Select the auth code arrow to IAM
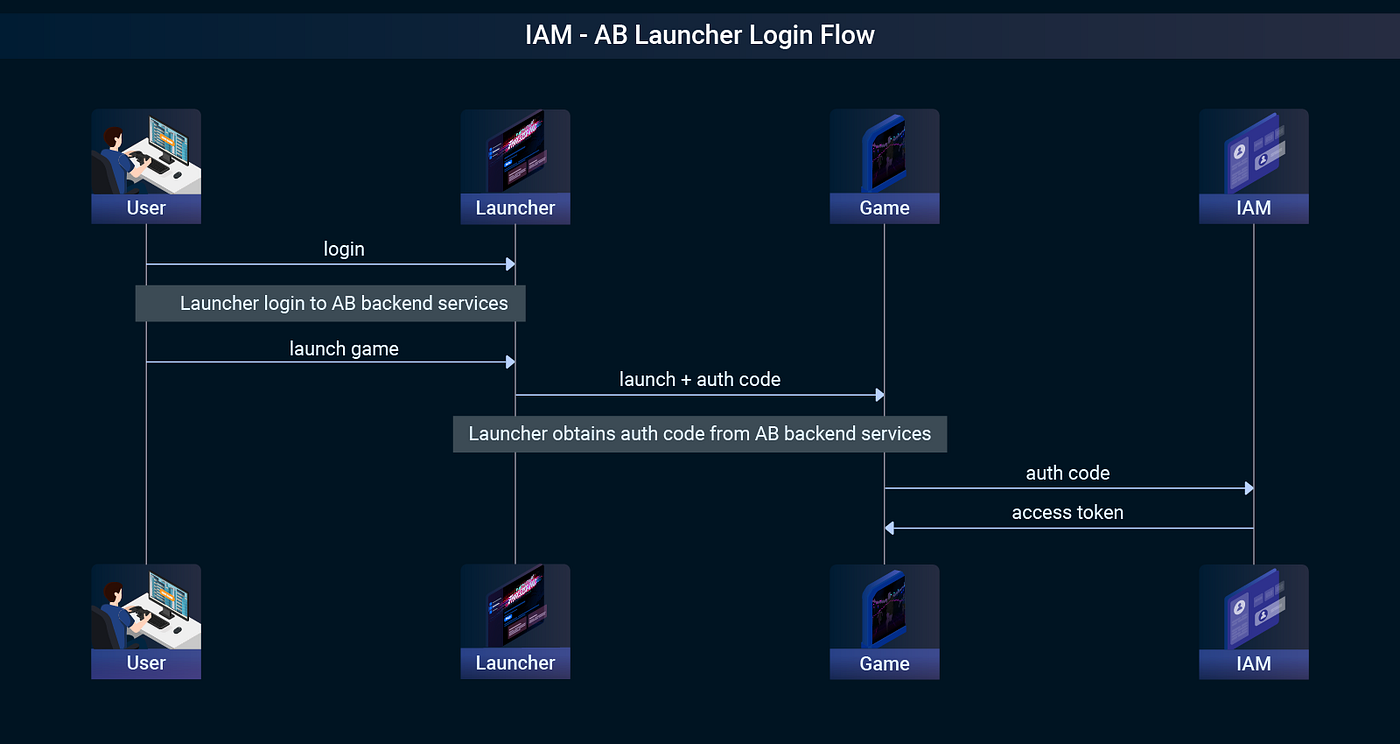The image size is (1400, 744). coord(1067,472)
